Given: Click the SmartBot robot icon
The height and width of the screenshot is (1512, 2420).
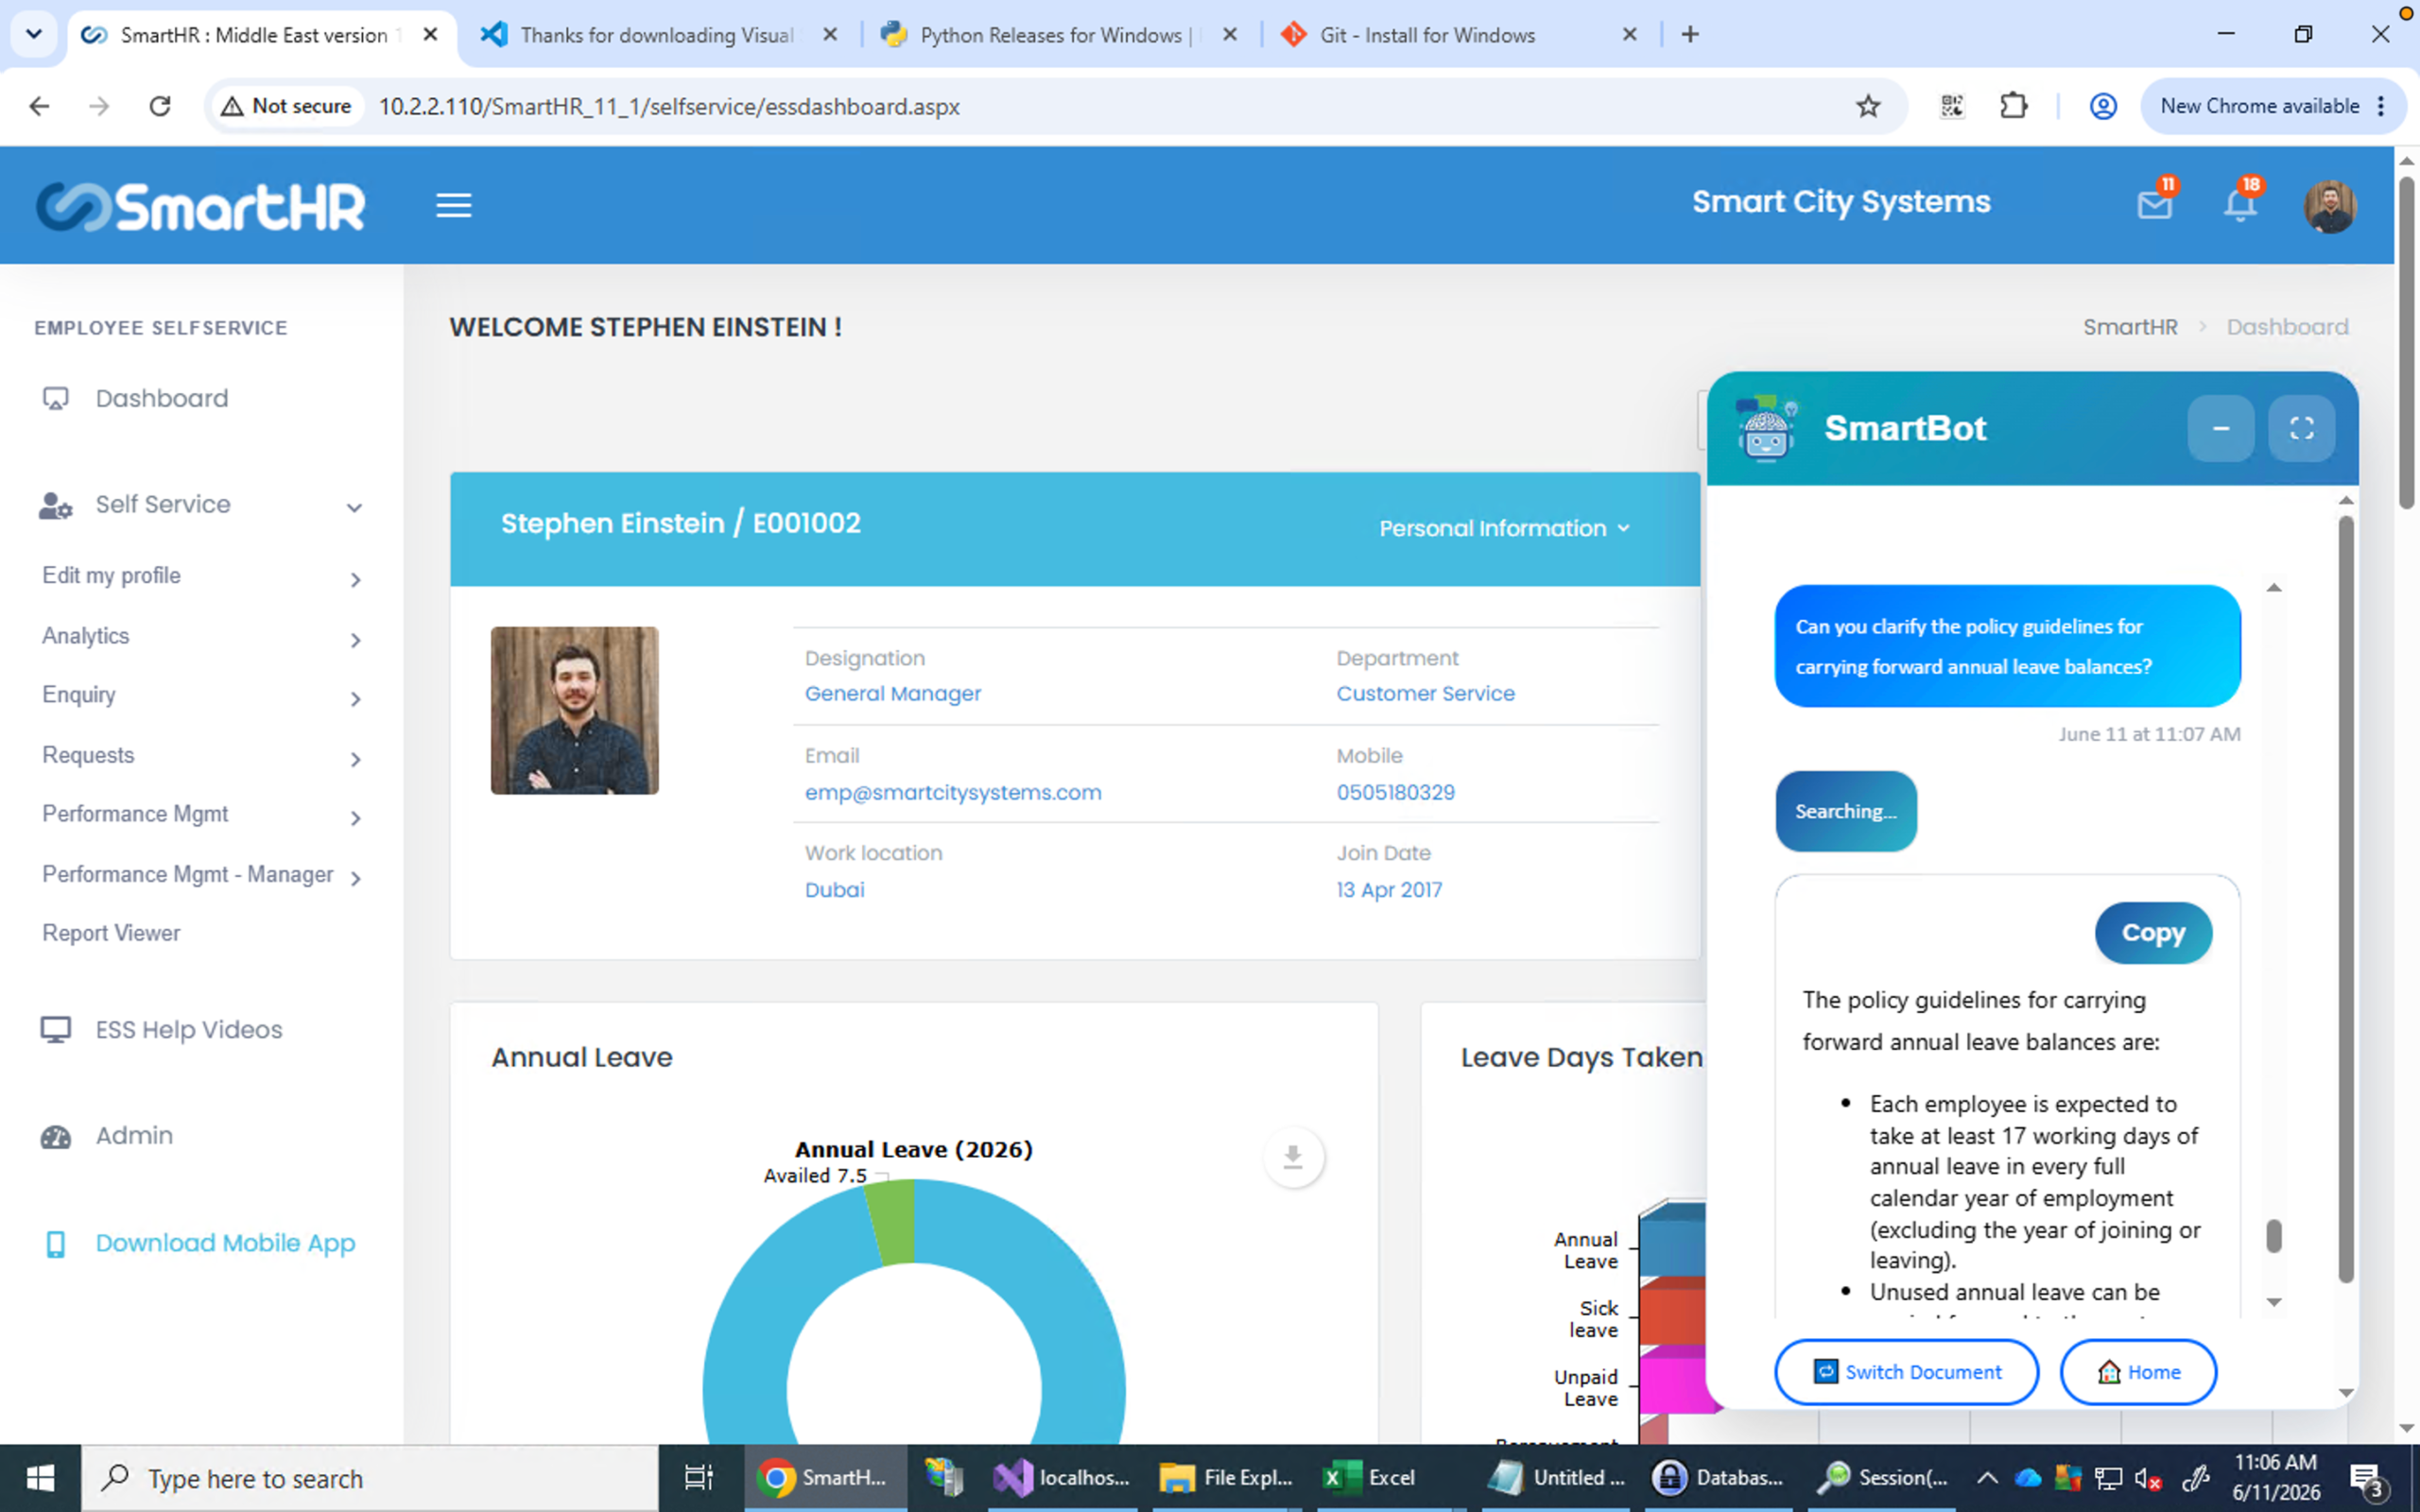Looking at the screenshot, I should 1766,428.
